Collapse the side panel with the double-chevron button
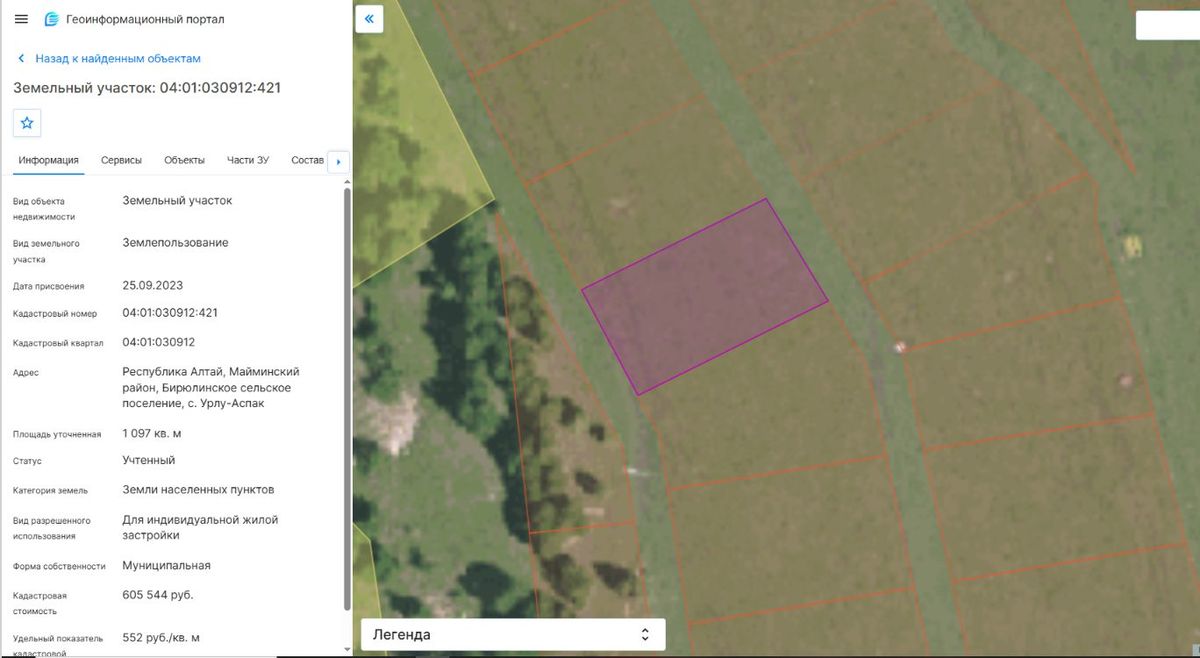The image size is (1200, 658). [x=369, y=18]
